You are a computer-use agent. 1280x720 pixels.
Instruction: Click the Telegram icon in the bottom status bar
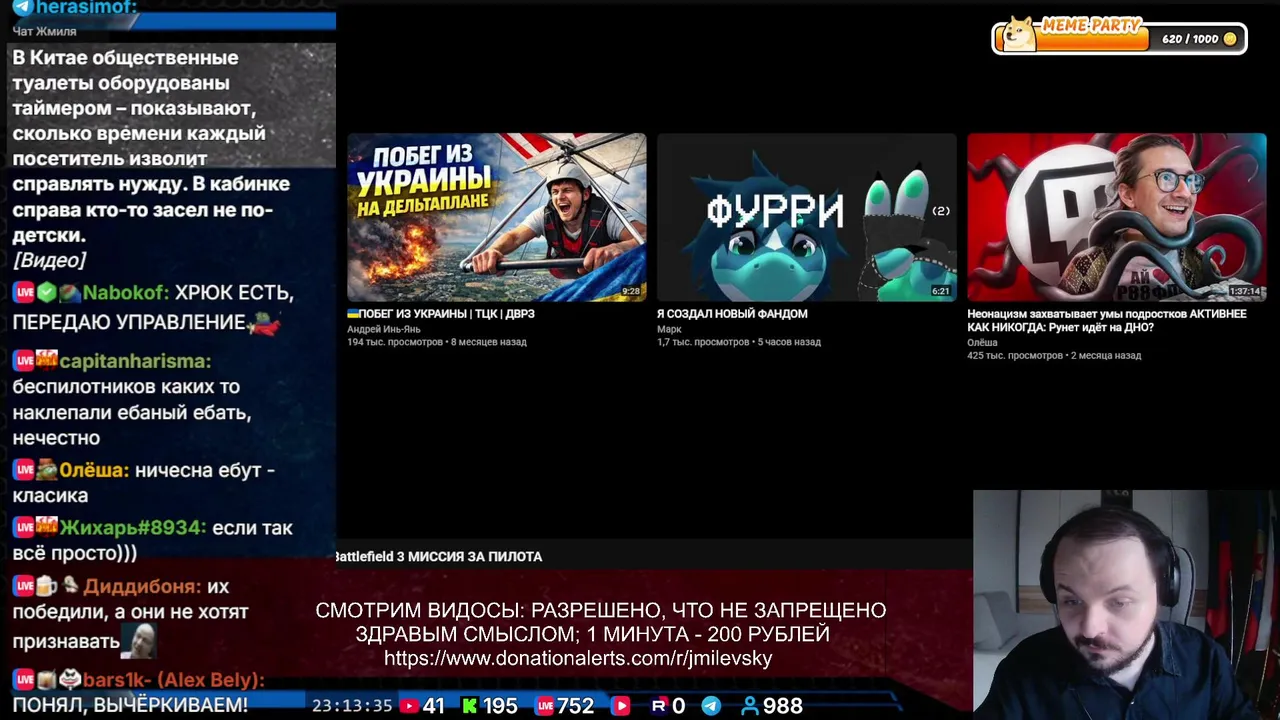coord(711,706)
